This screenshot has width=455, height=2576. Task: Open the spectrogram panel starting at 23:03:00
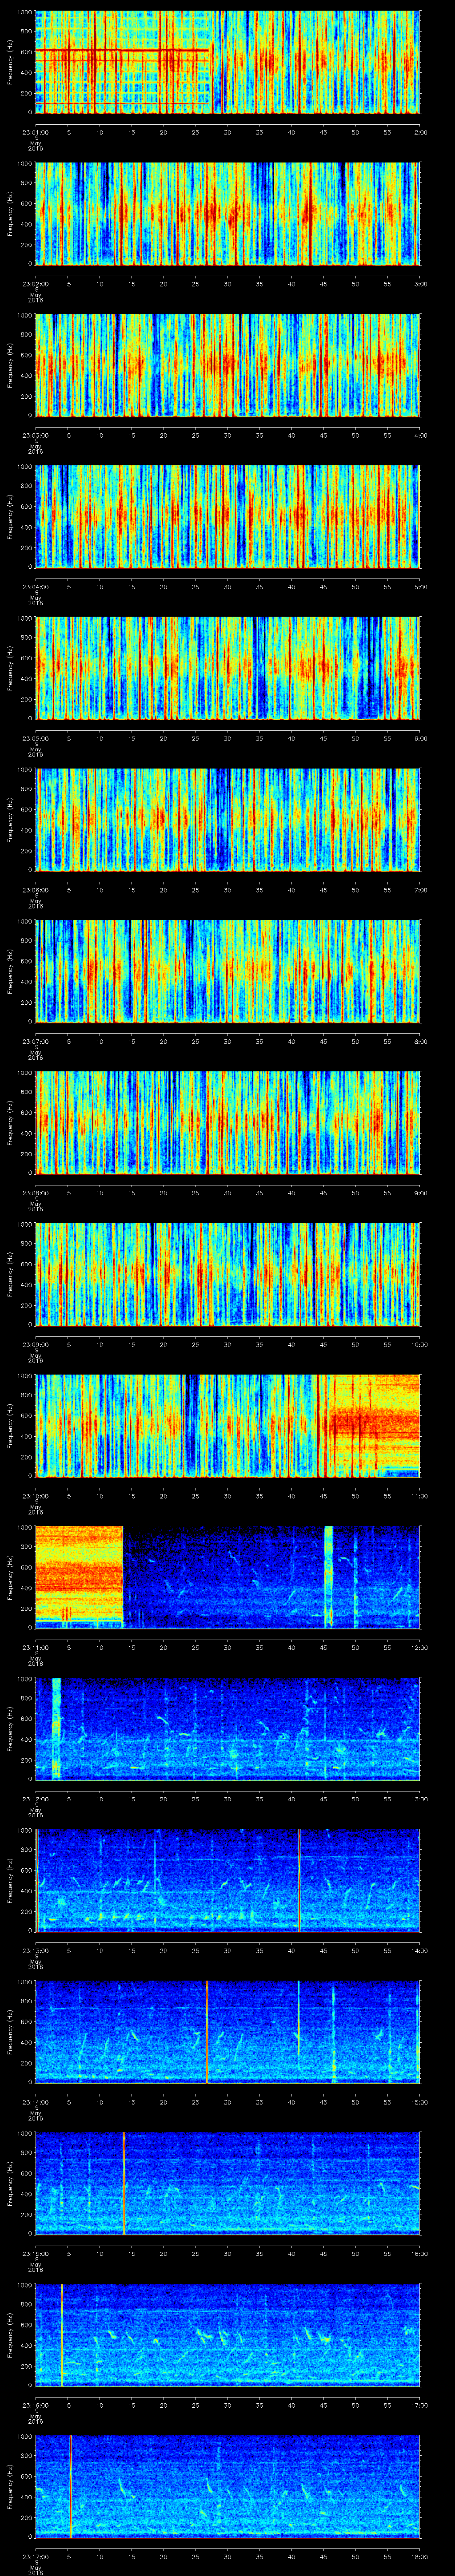pyautogui.click(x=228, y=365)
